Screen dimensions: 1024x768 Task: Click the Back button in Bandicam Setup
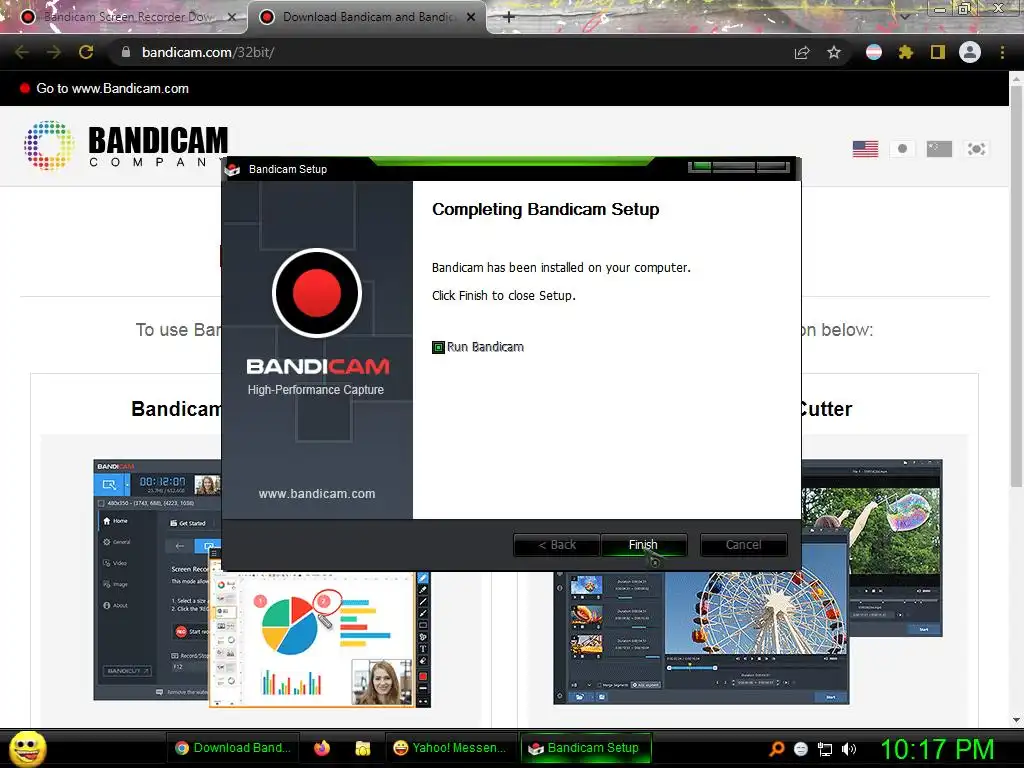(x=556, y=545)
